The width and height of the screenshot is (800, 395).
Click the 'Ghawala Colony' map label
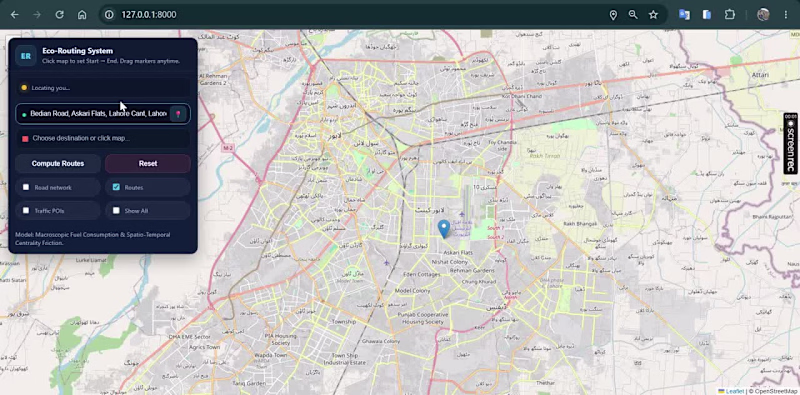click(x=381, y=341)
